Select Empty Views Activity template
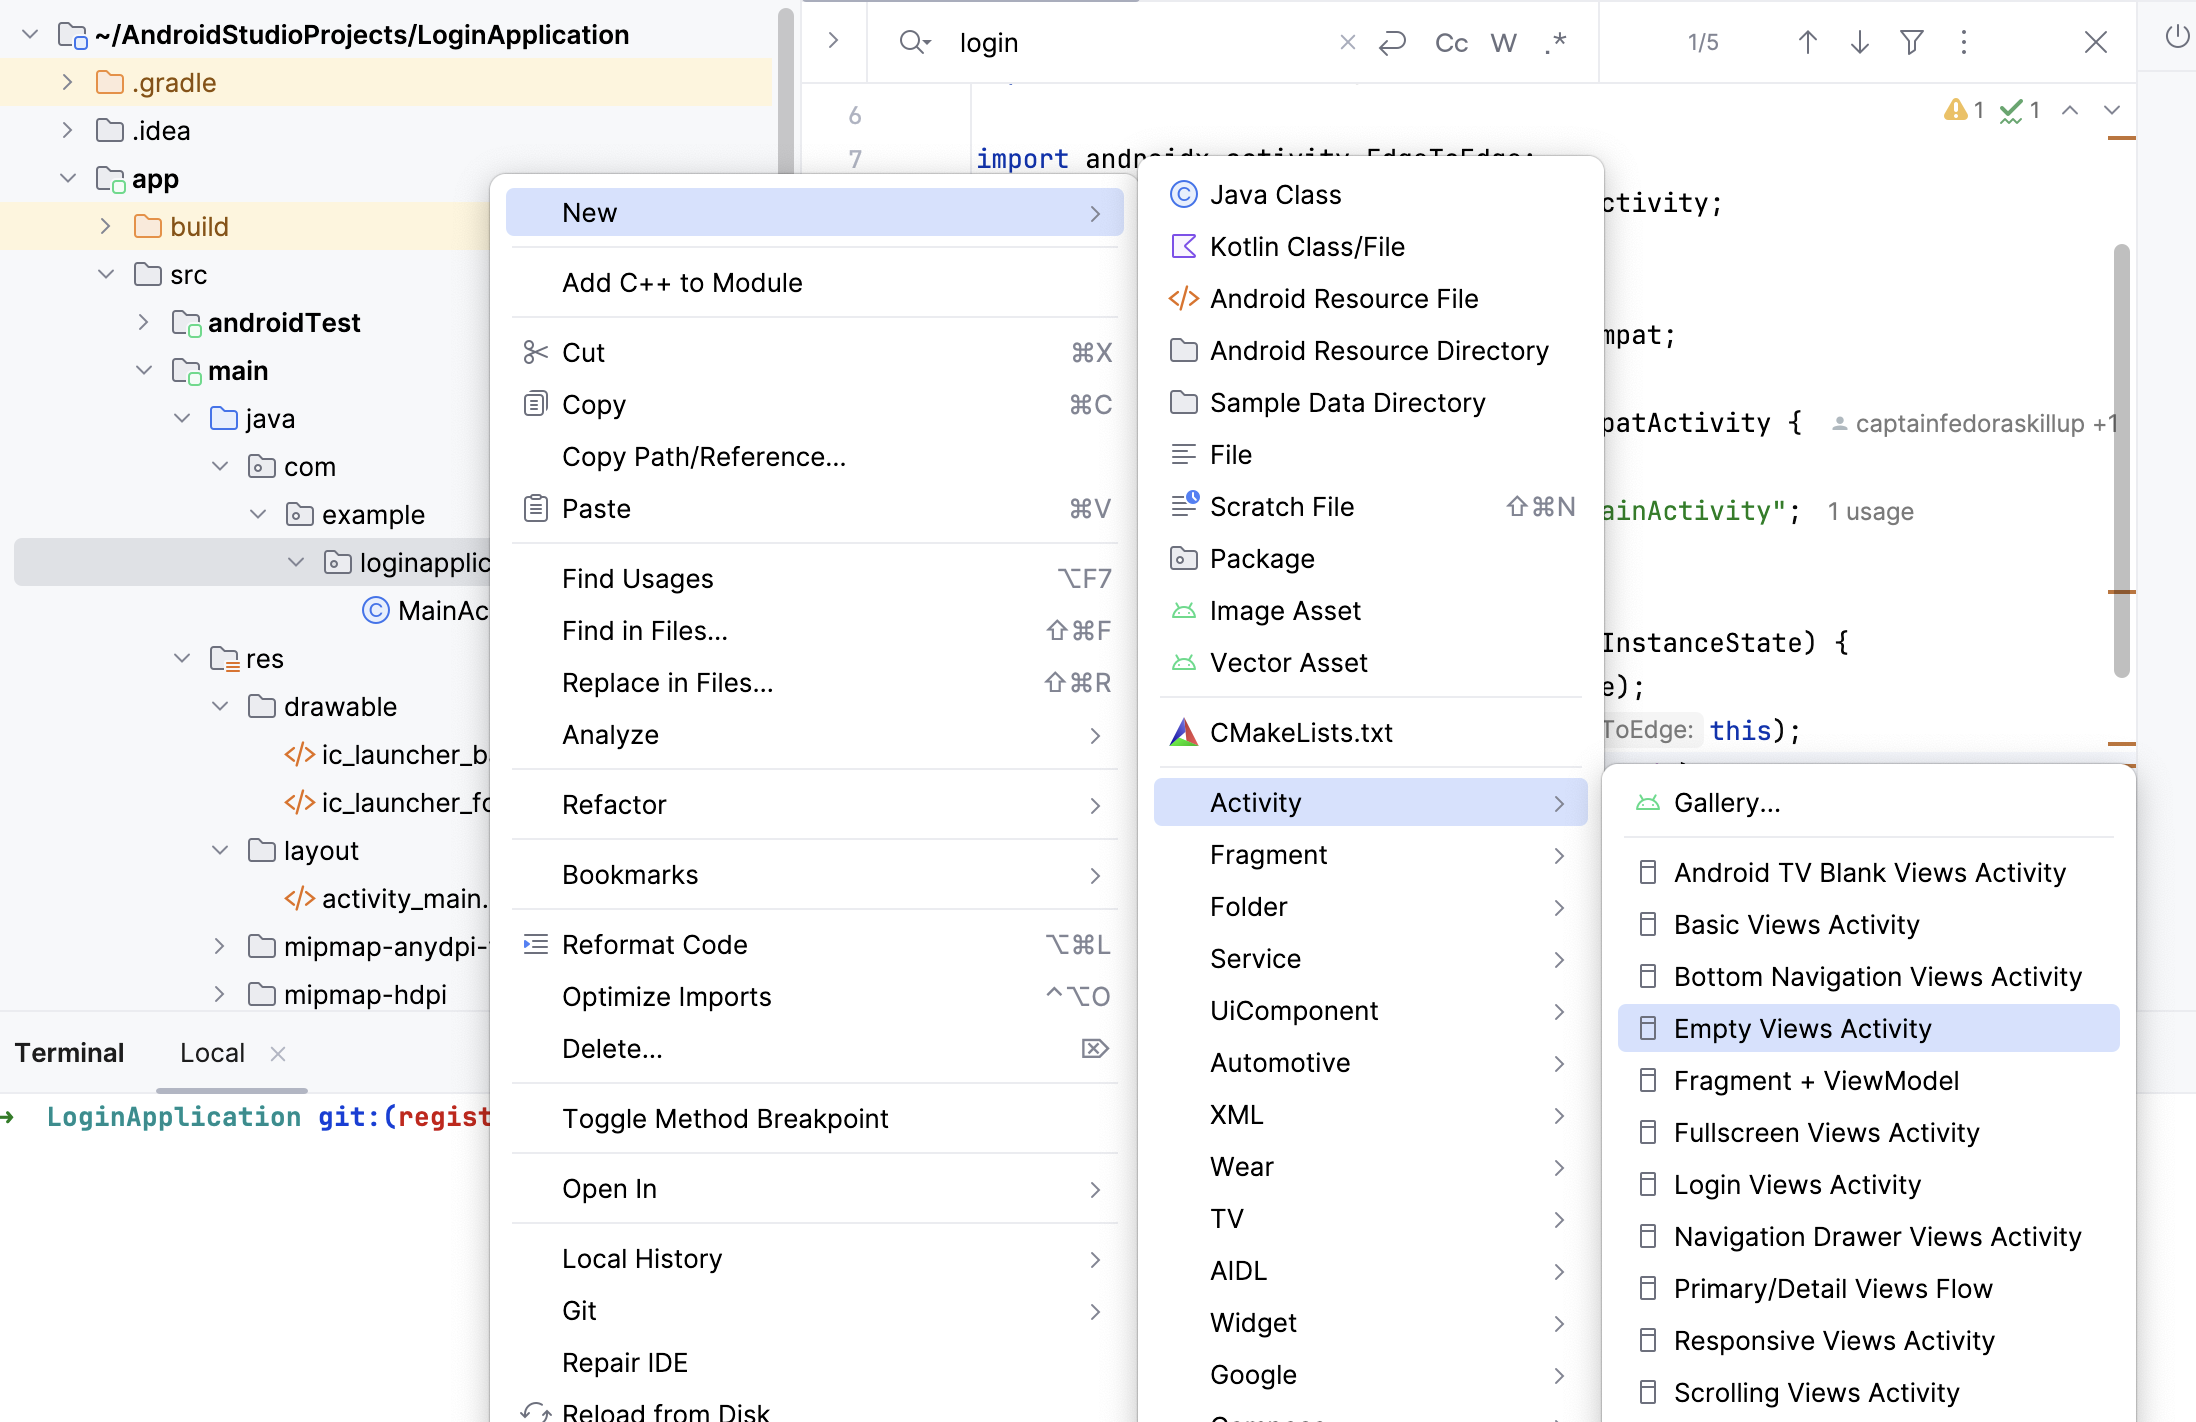The width and height of the screenshot is (2196, 1422). click(x=1868, y=1028)
